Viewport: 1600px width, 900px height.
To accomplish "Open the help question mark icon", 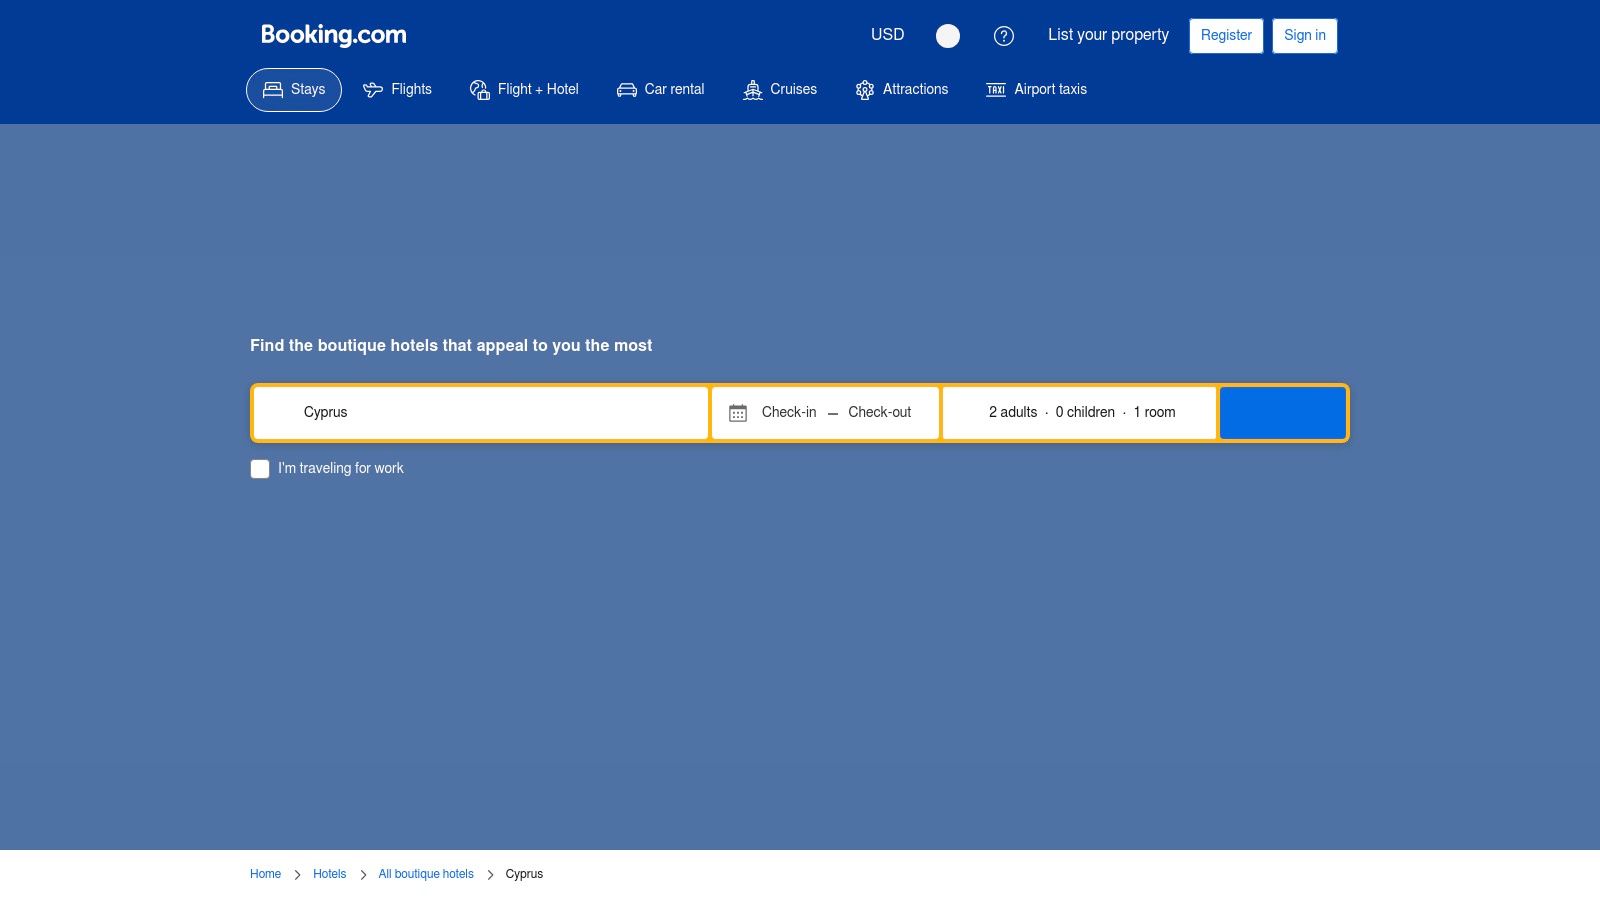I will coord(1003,35).
